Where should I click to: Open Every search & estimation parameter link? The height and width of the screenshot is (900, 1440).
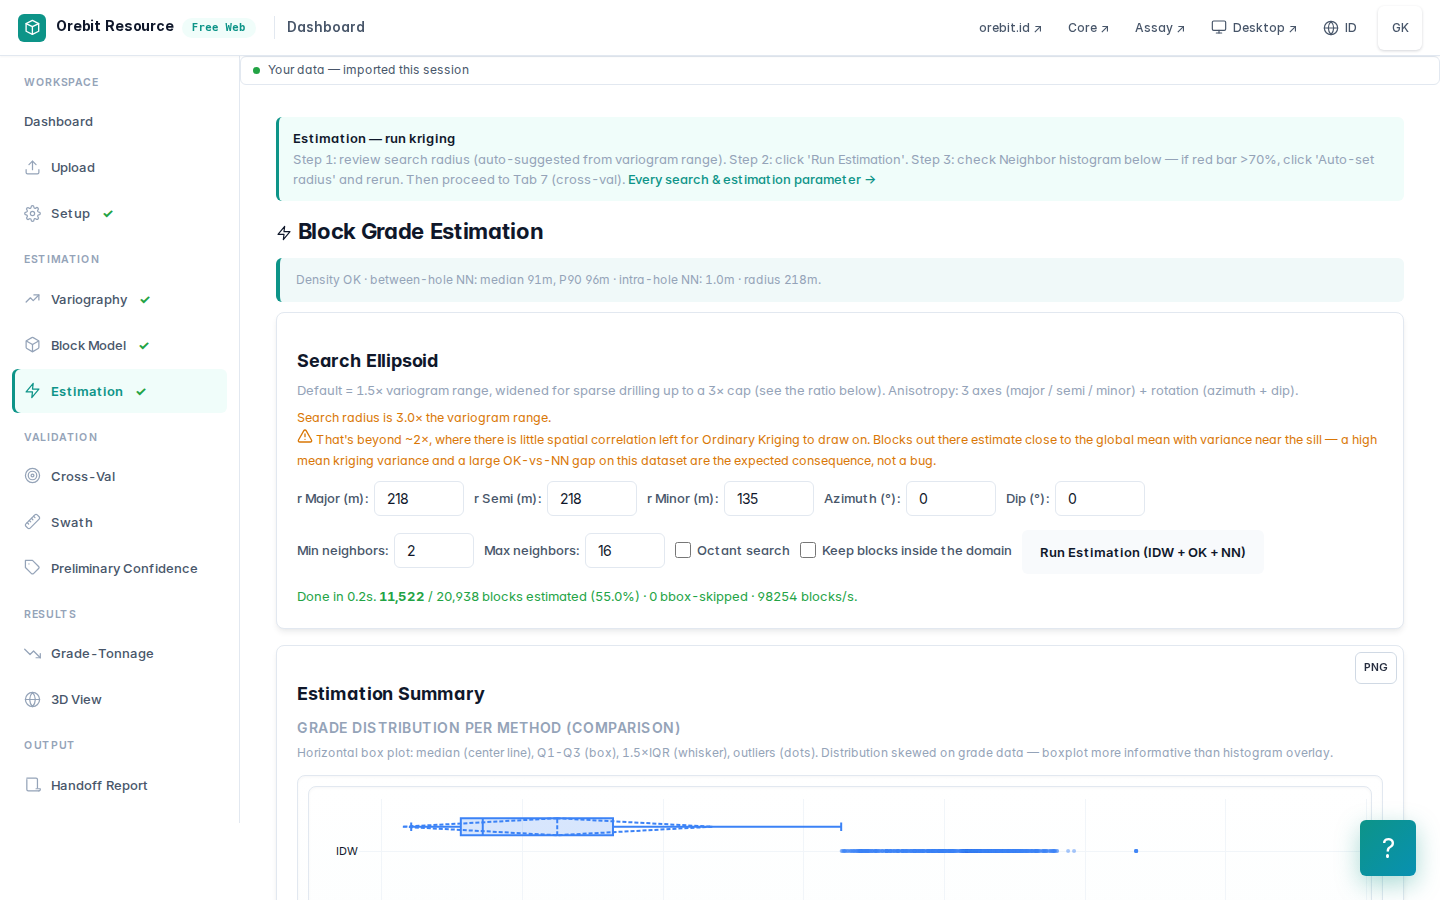click(752, 180)
